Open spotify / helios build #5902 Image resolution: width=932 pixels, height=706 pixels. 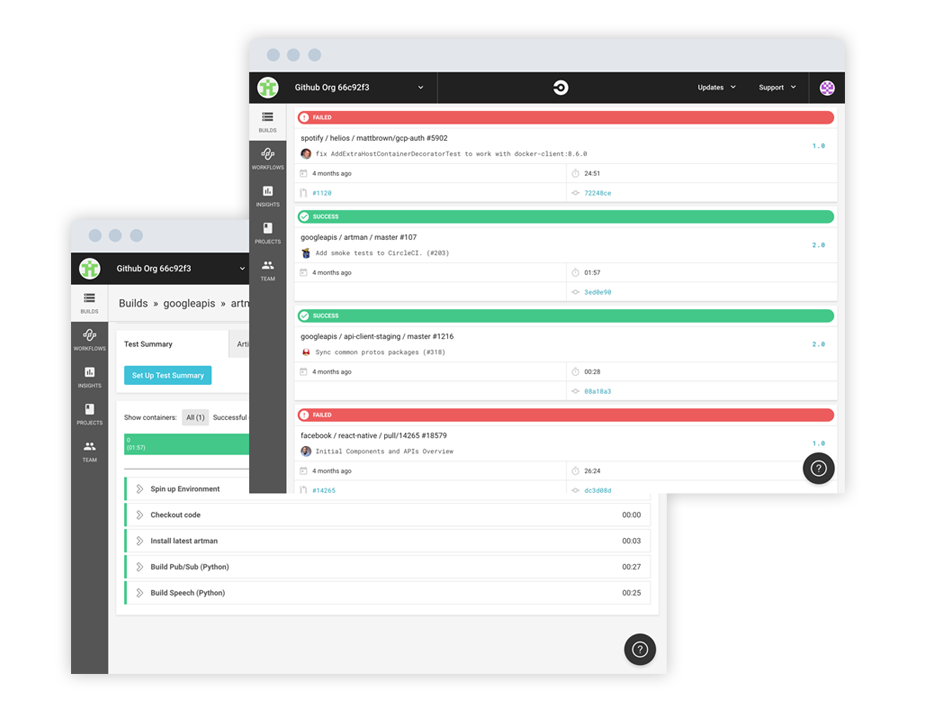point(374,138)
